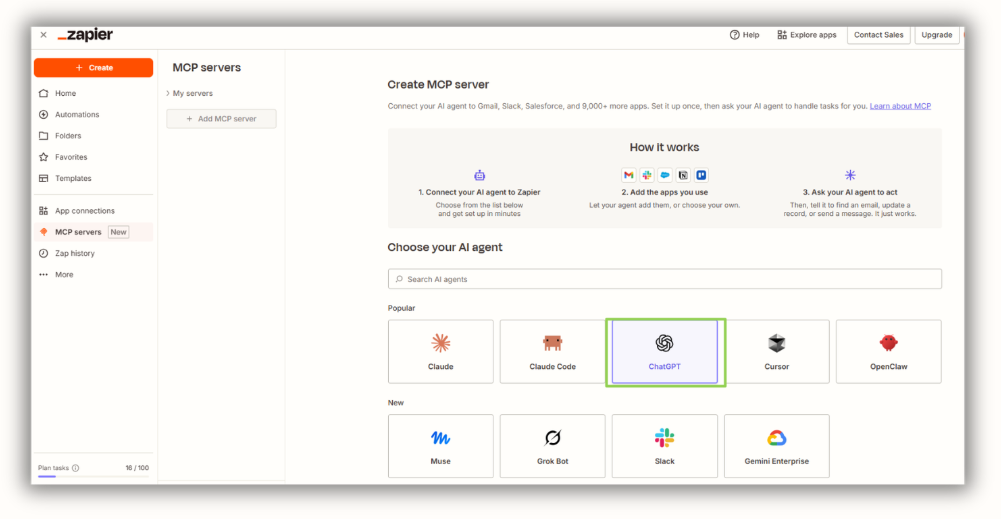Click the More three-dots icon
1001x519 pixels.
point(43,275)
